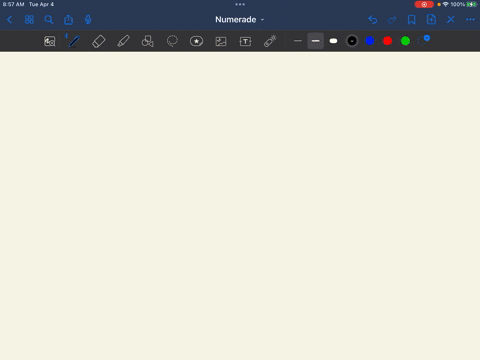Select the black pen color
The width and height of the screenshot is (480, 360).
[352, 41]
